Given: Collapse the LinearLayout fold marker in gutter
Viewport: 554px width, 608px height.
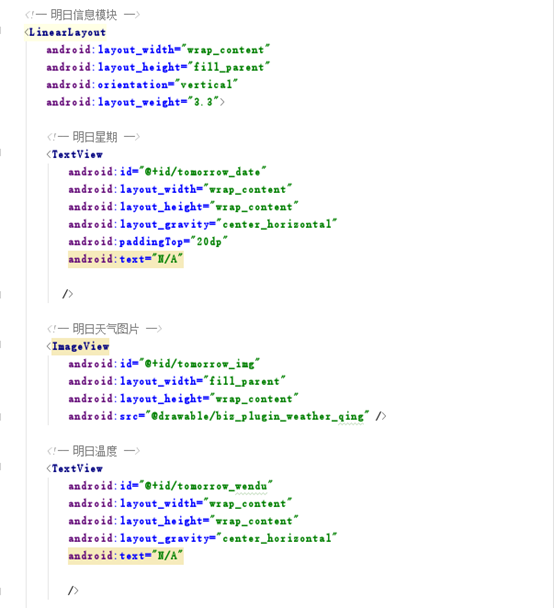Looking at the screenshot, I should pos(1,30).
